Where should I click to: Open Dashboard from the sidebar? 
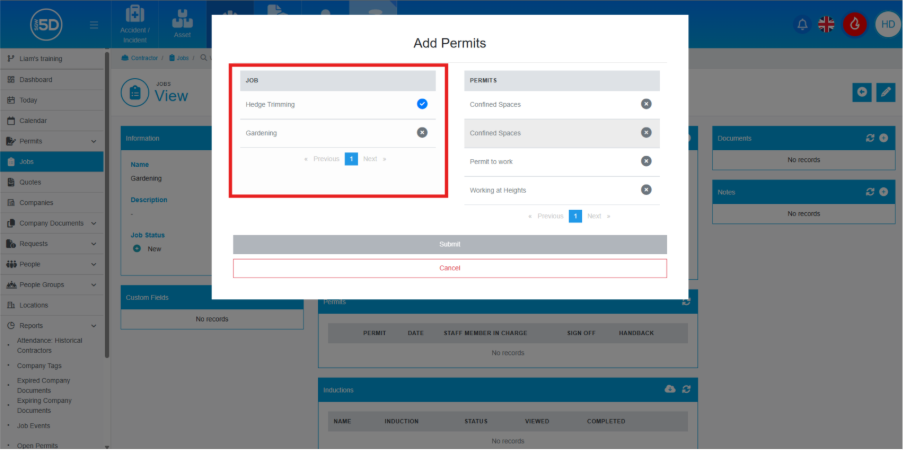tap(36, 79)
